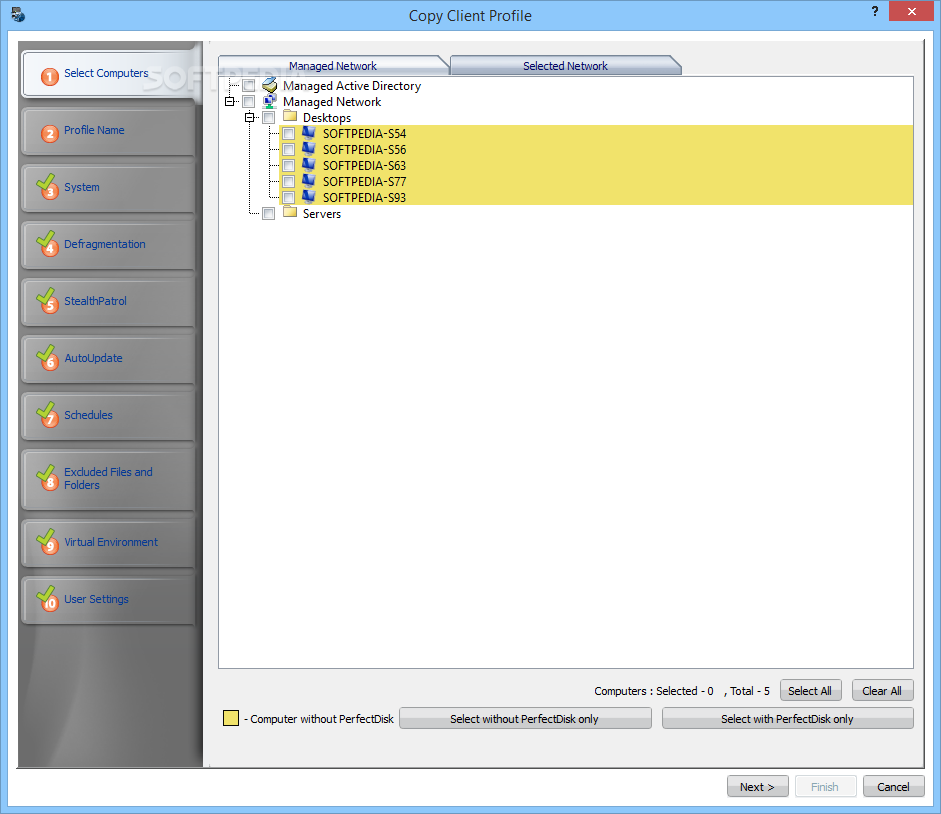Select the SOFTPEDIA-S93 row label

coord(364,197)
